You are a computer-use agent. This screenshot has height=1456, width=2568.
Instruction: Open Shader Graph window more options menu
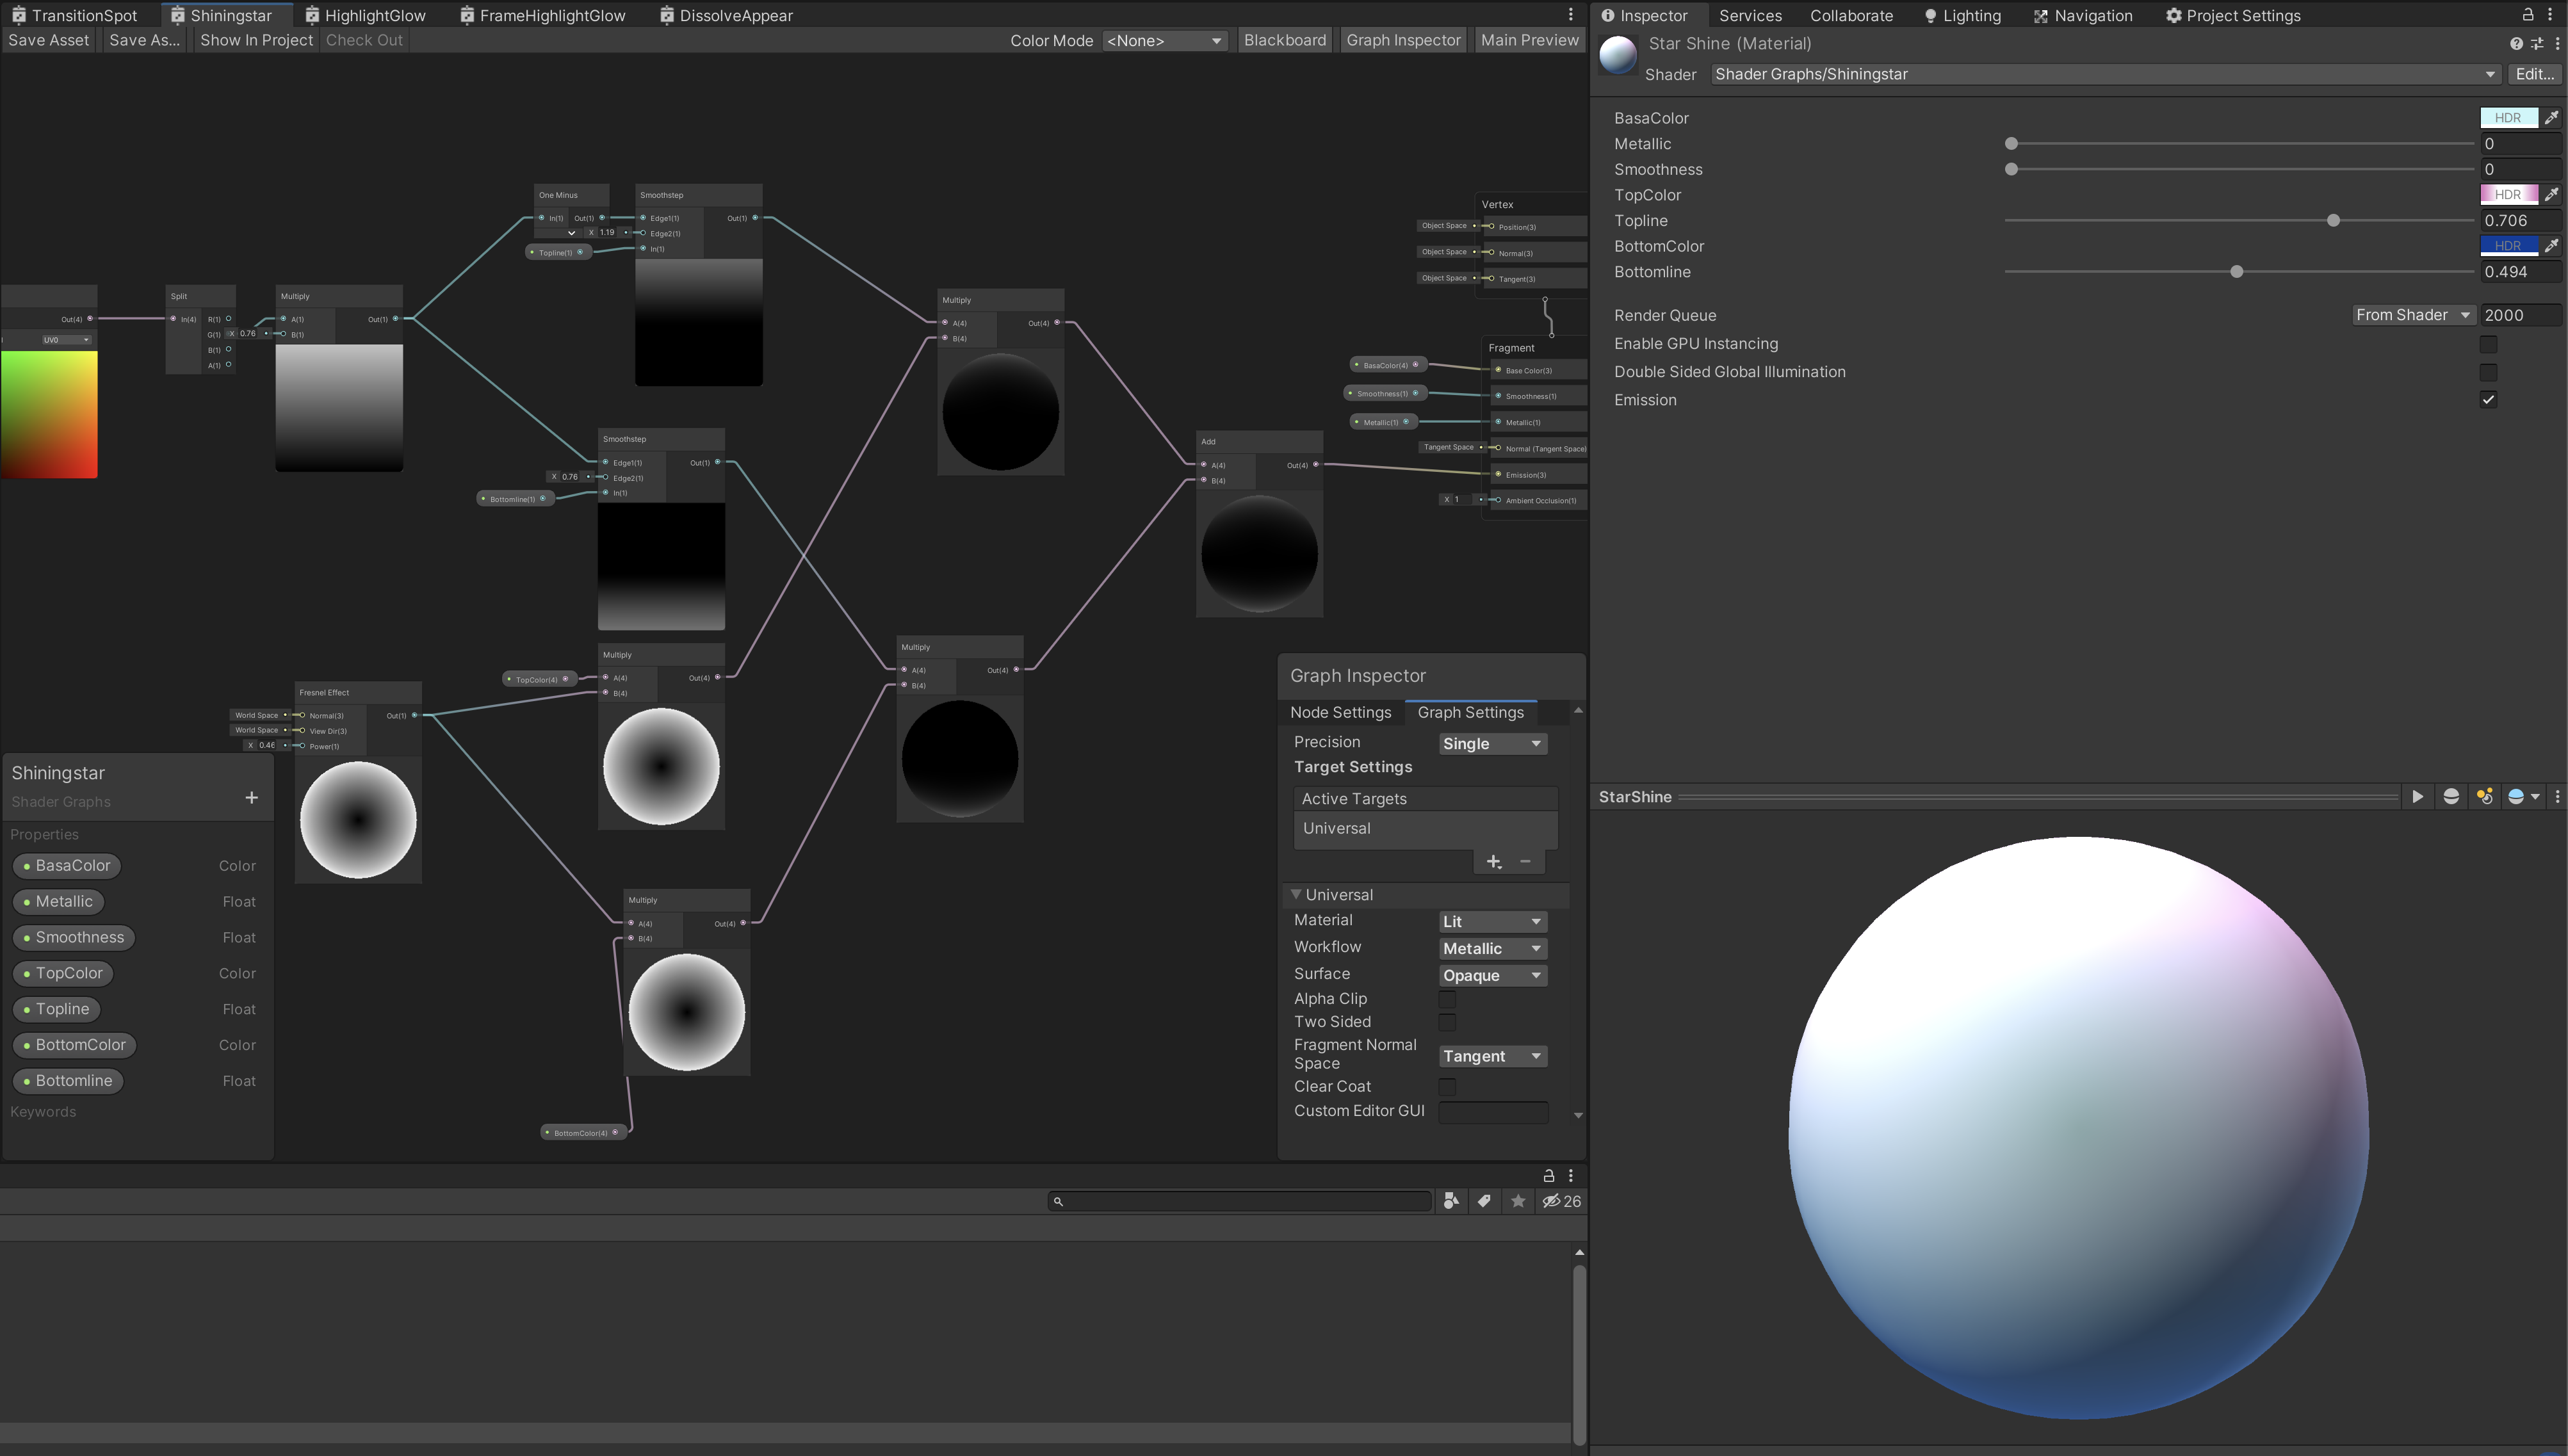pyautogui.click(x=1570, y=15)
